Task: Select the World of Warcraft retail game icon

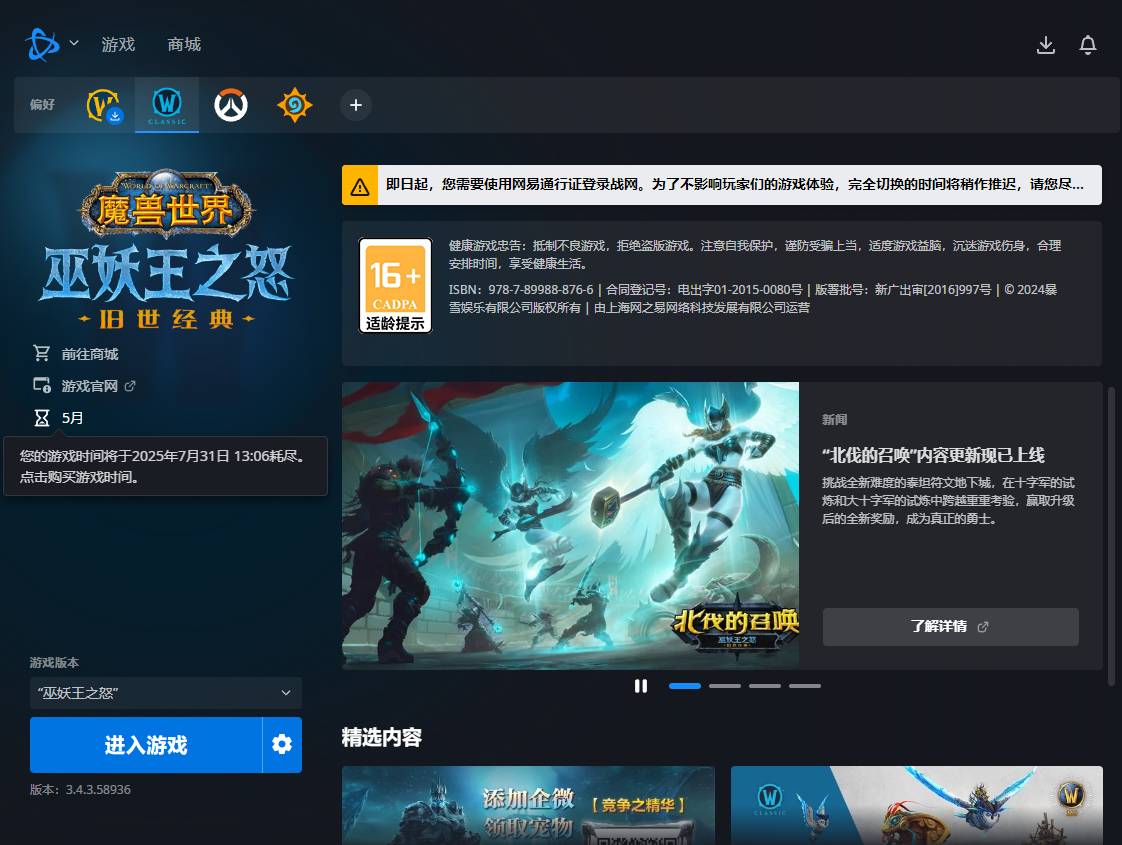Action: (x=104, y=105)
